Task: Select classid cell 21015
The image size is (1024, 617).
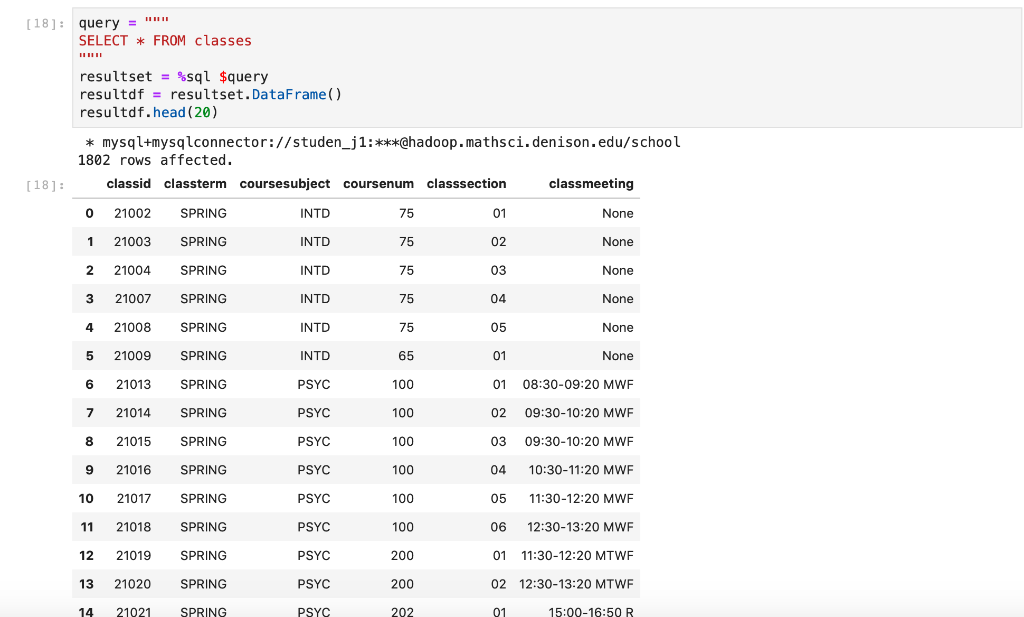Action: coord(133,441)
